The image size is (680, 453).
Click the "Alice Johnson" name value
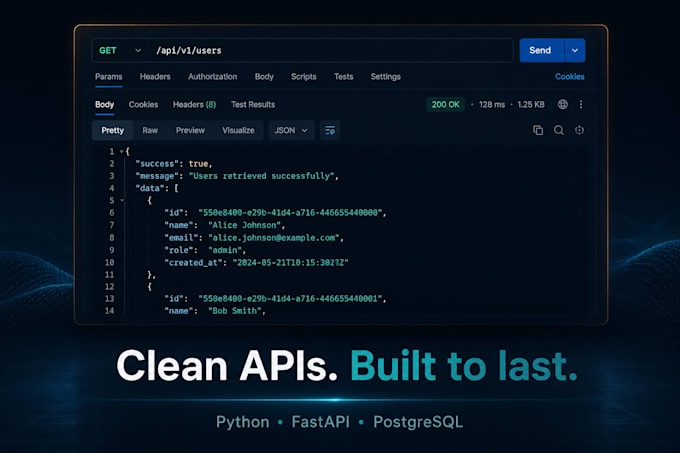click(x=245, y=225)
